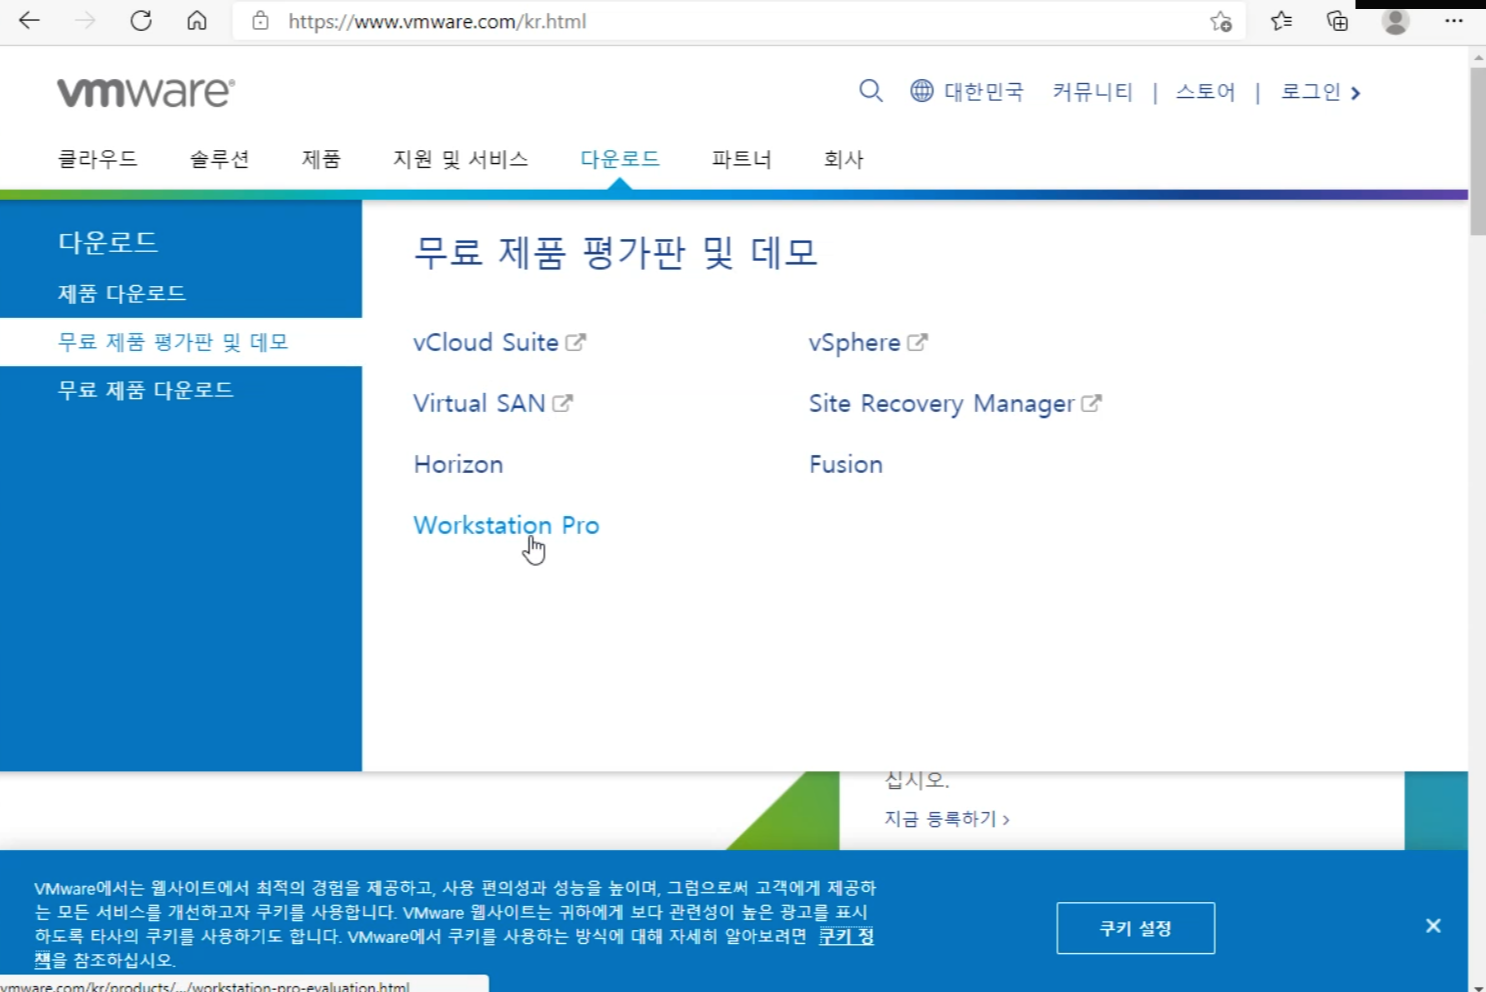Image resolution: width=1486 pixels, height=992 pixels.
Task: Open the browser home page icon
Action: point(197,21)
